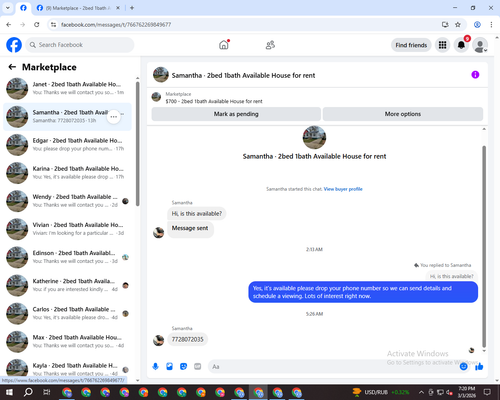Click the Mark as pending button

tap(236, 114)
